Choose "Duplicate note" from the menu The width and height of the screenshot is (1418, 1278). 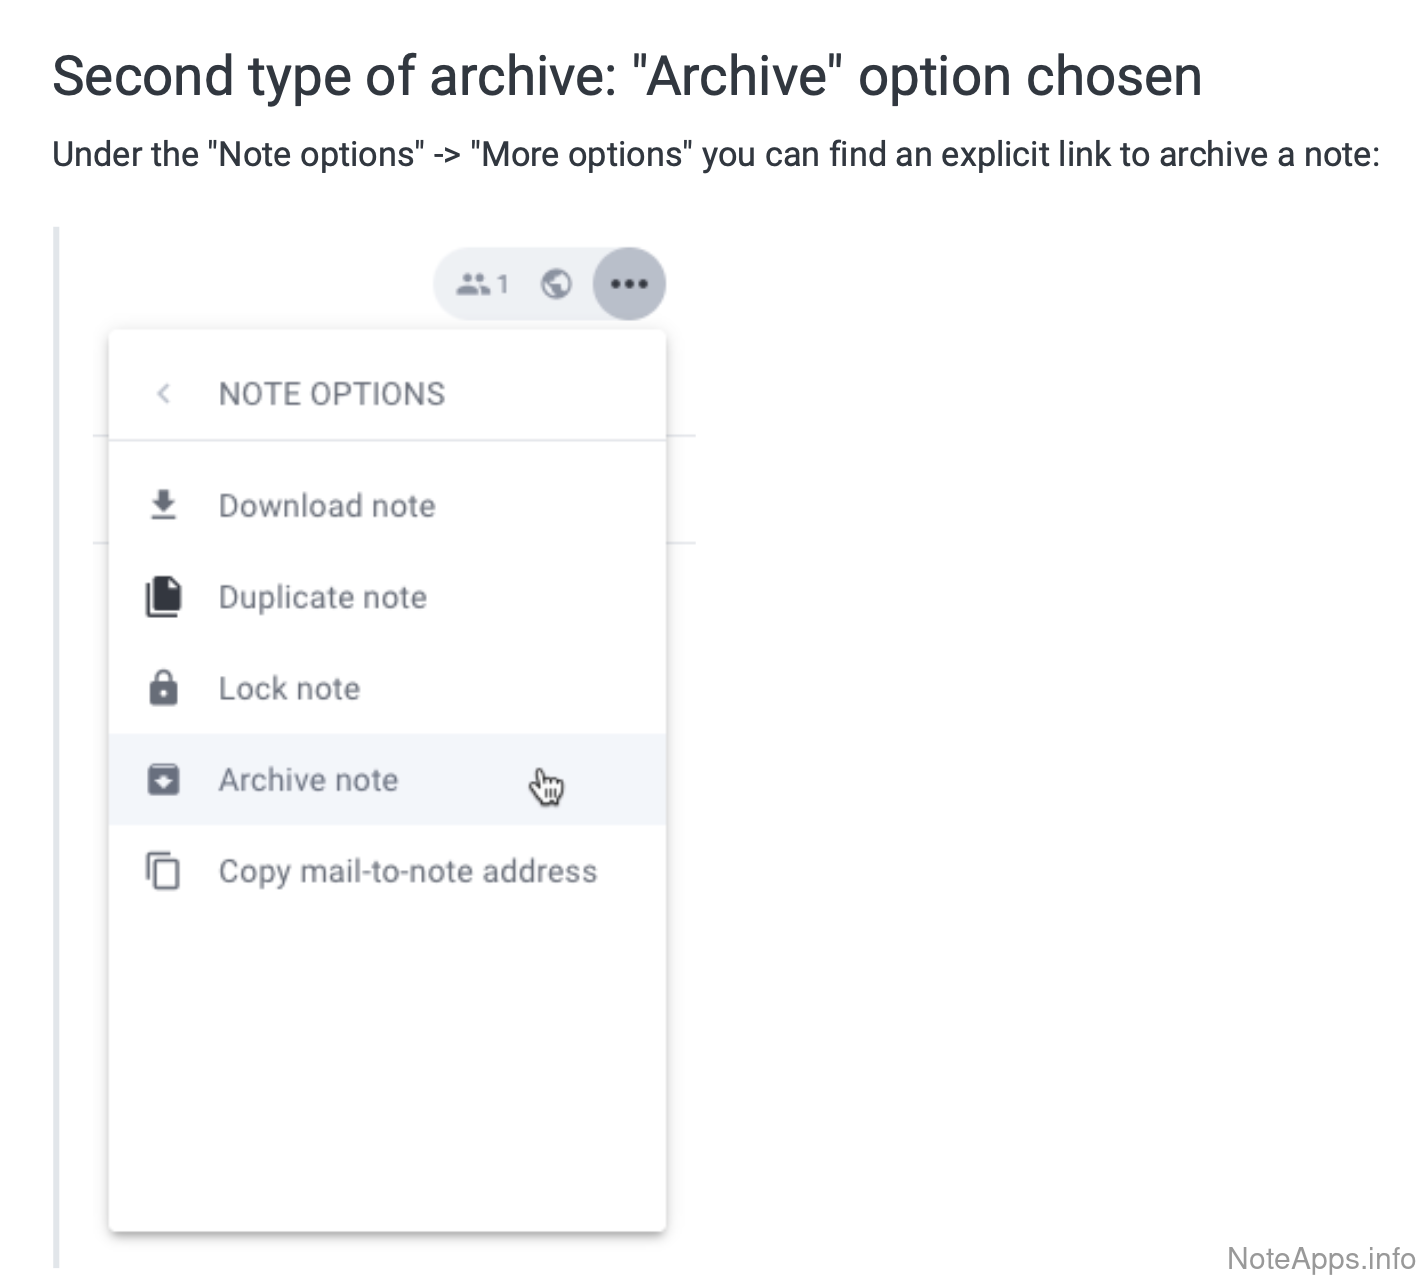point(323,597)
